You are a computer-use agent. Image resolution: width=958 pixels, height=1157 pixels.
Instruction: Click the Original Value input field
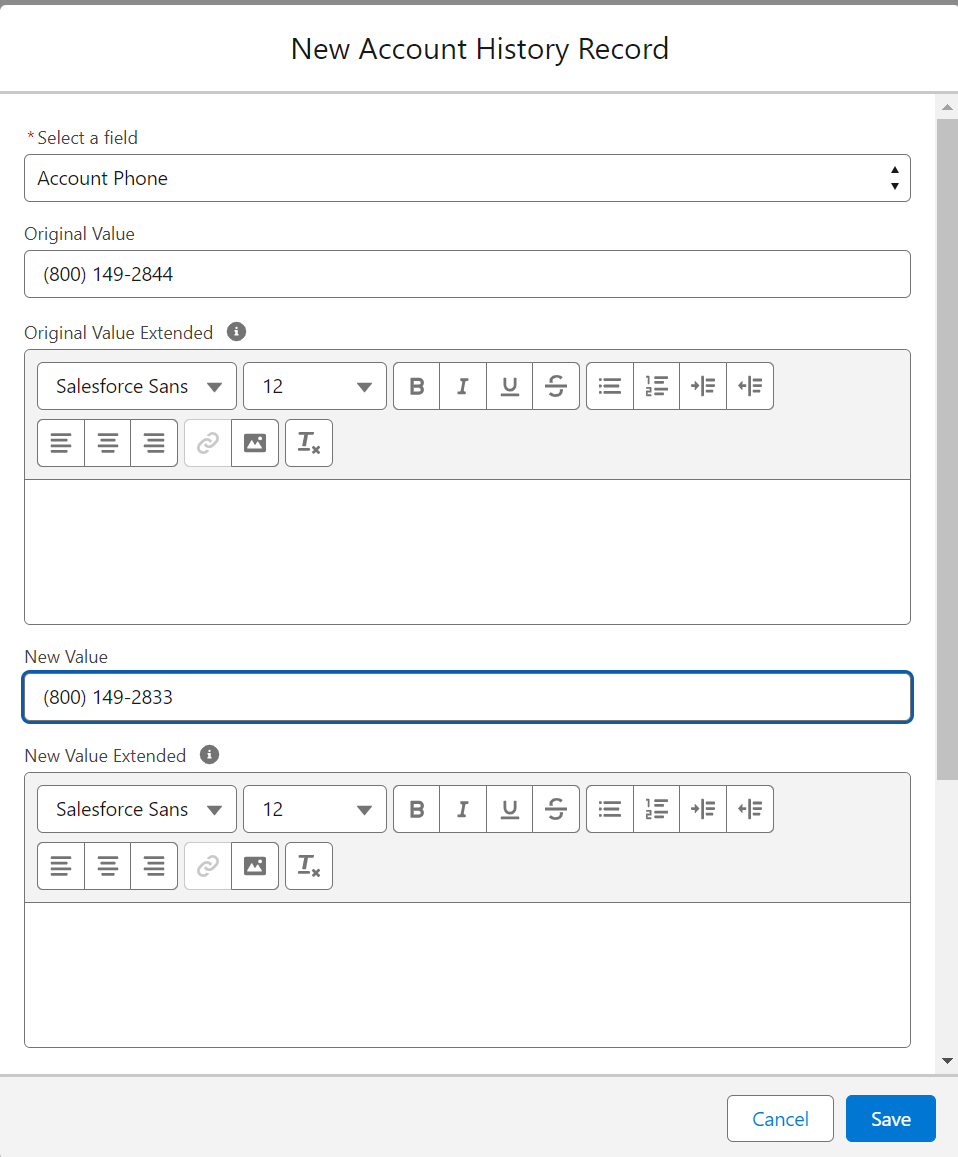coord(467,274)
